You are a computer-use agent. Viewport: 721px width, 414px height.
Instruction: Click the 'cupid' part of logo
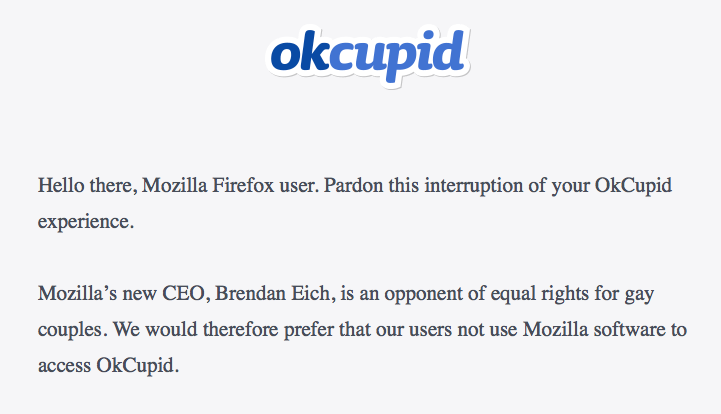coord(397,57)
